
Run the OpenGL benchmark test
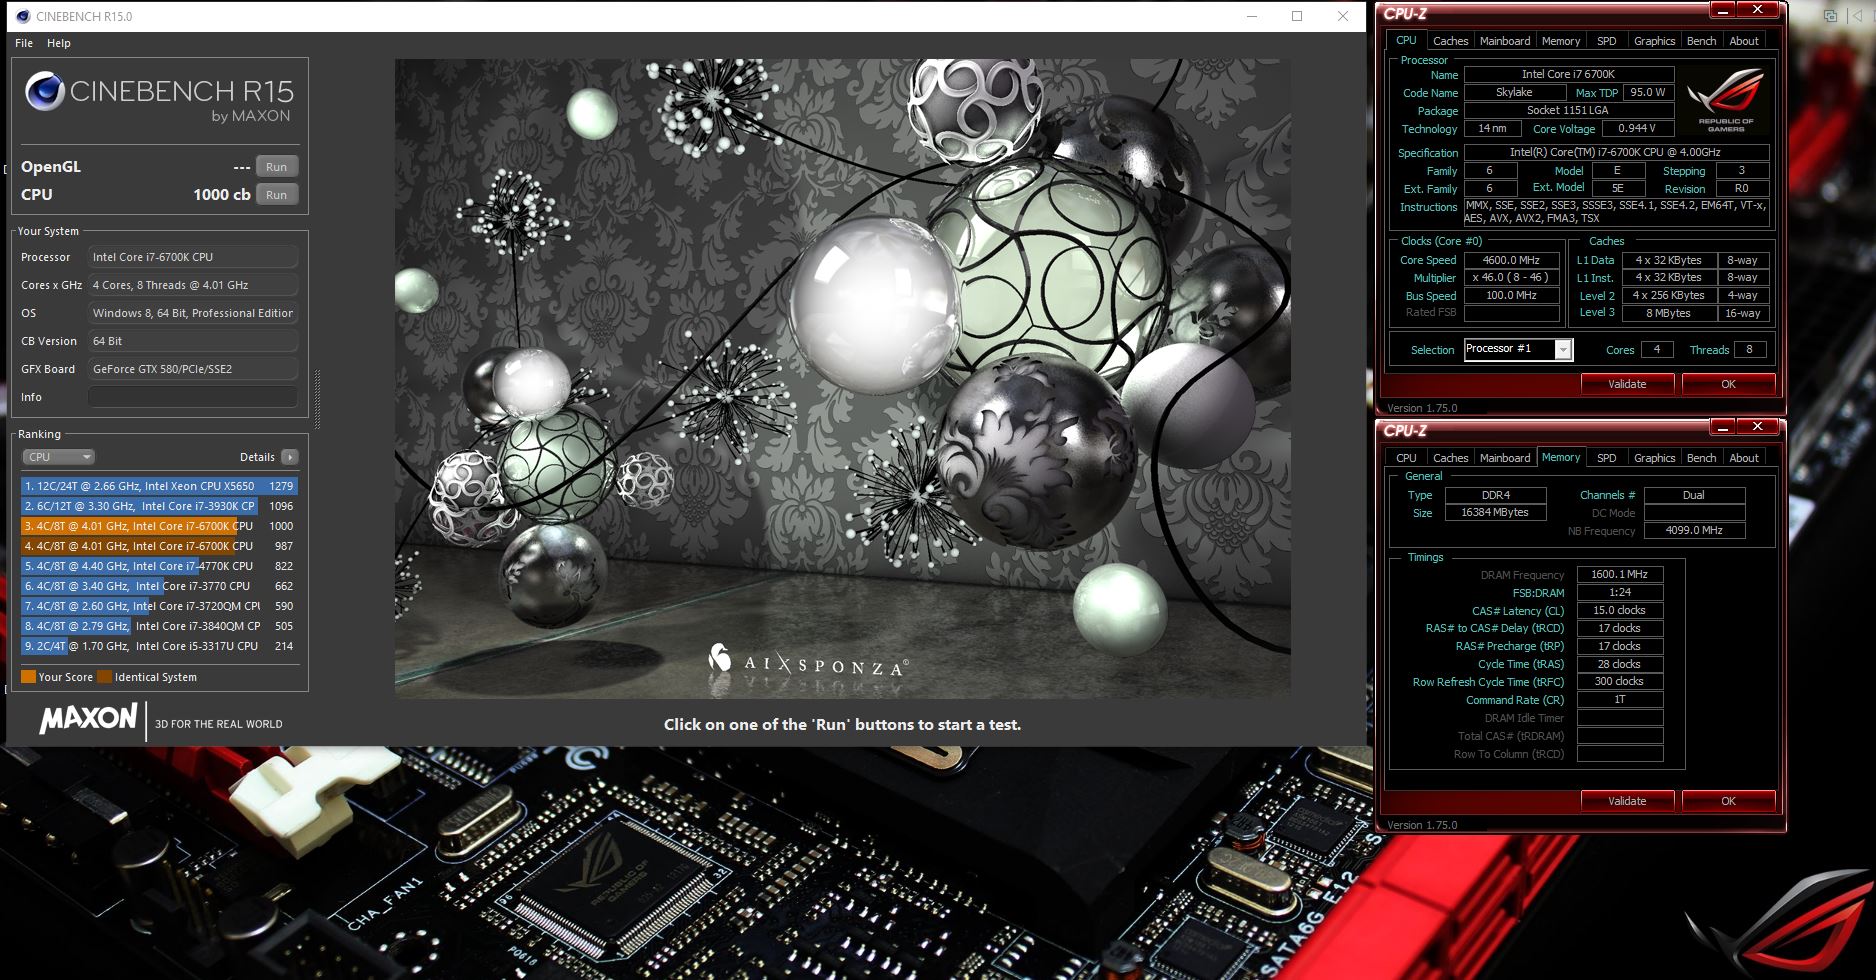(276, 167)
